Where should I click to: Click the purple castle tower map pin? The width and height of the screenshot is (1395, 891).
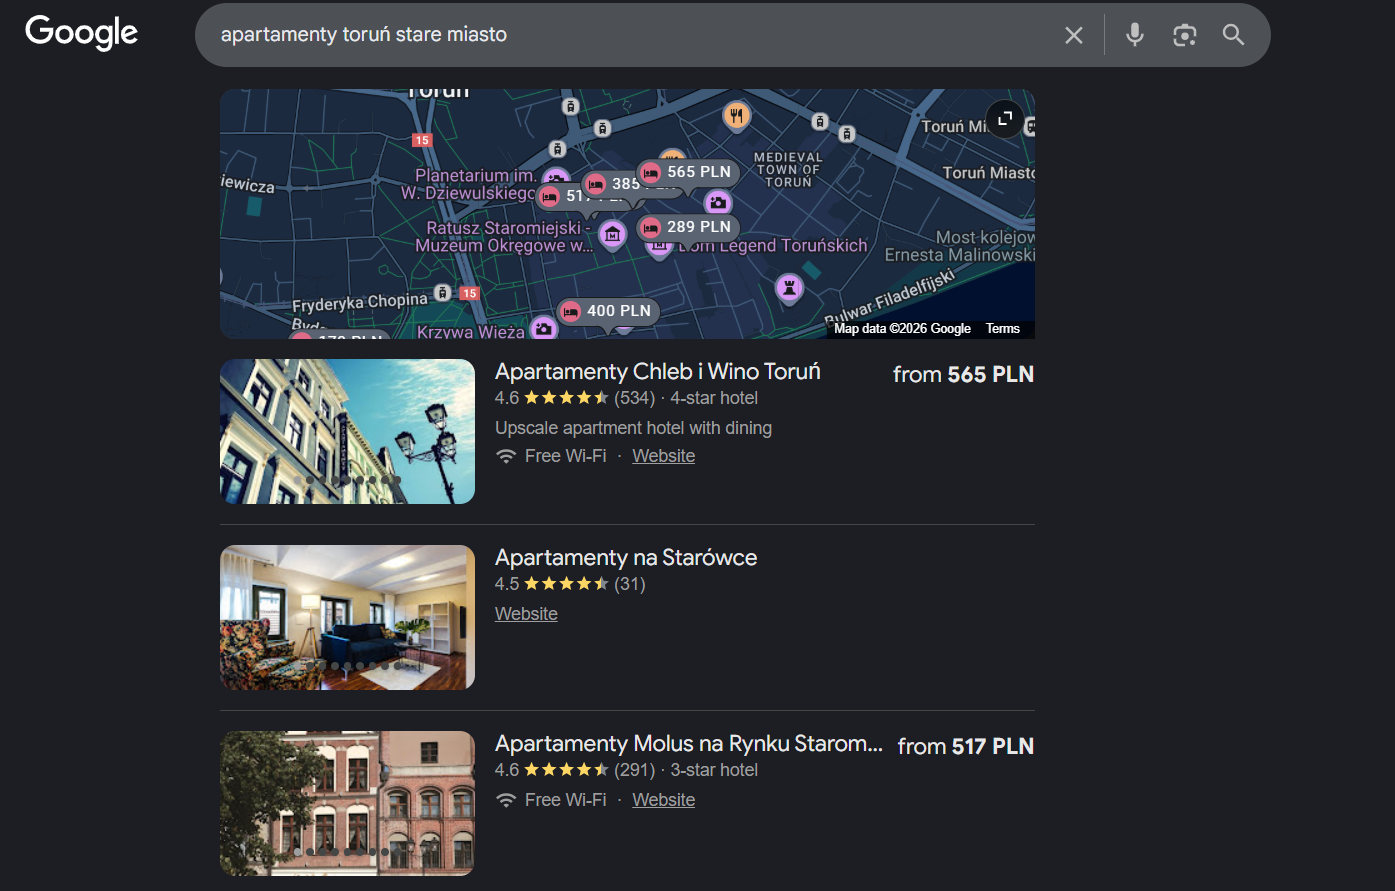(789, 289)
